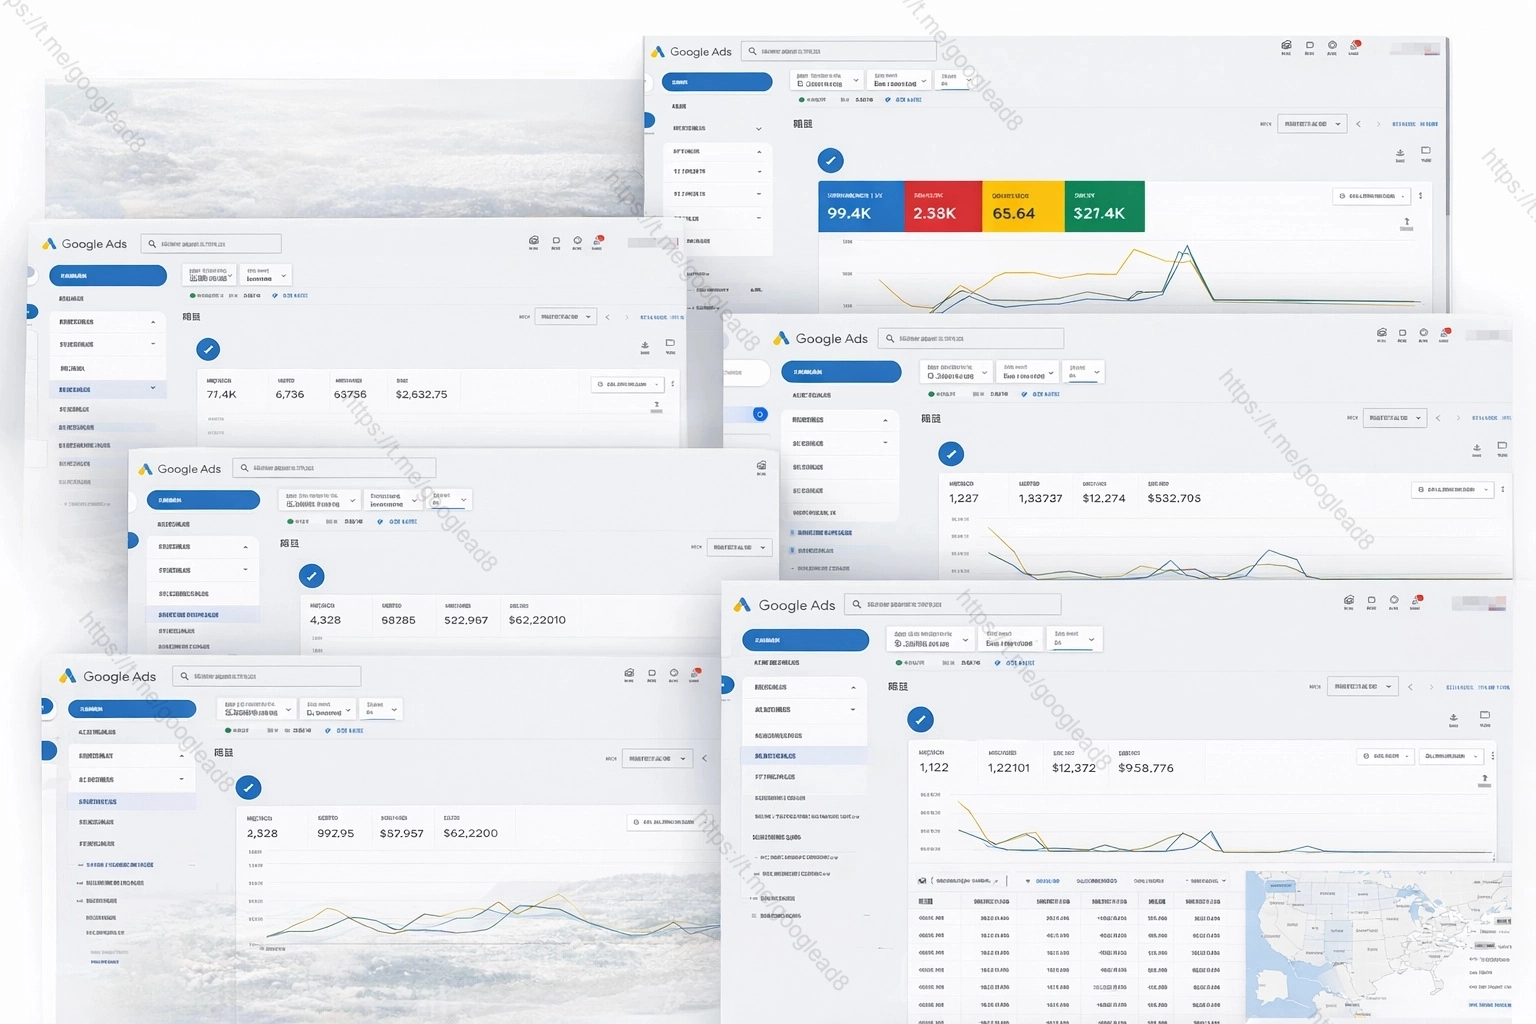The image size is (1536, 1024).
Task: Open red-badge notifications icon in 99.4K window
Action: point(1355,45)
